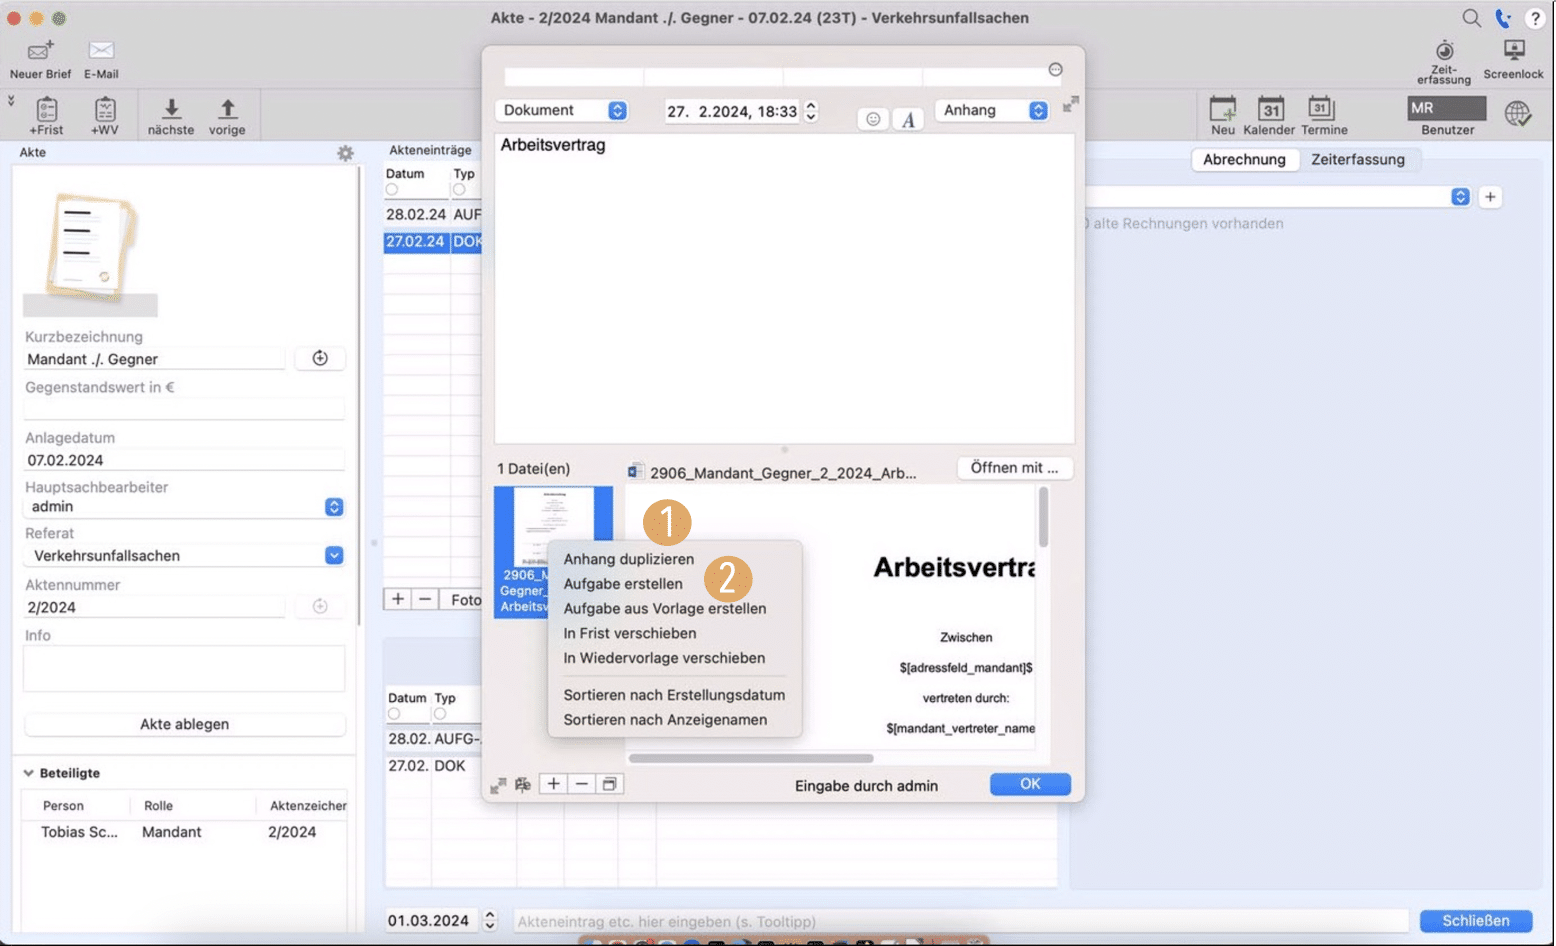The width and height of the screenshot is (1556, 946).
Task: Go to previous file with vorige arrow
Action: tap(227, 109)
